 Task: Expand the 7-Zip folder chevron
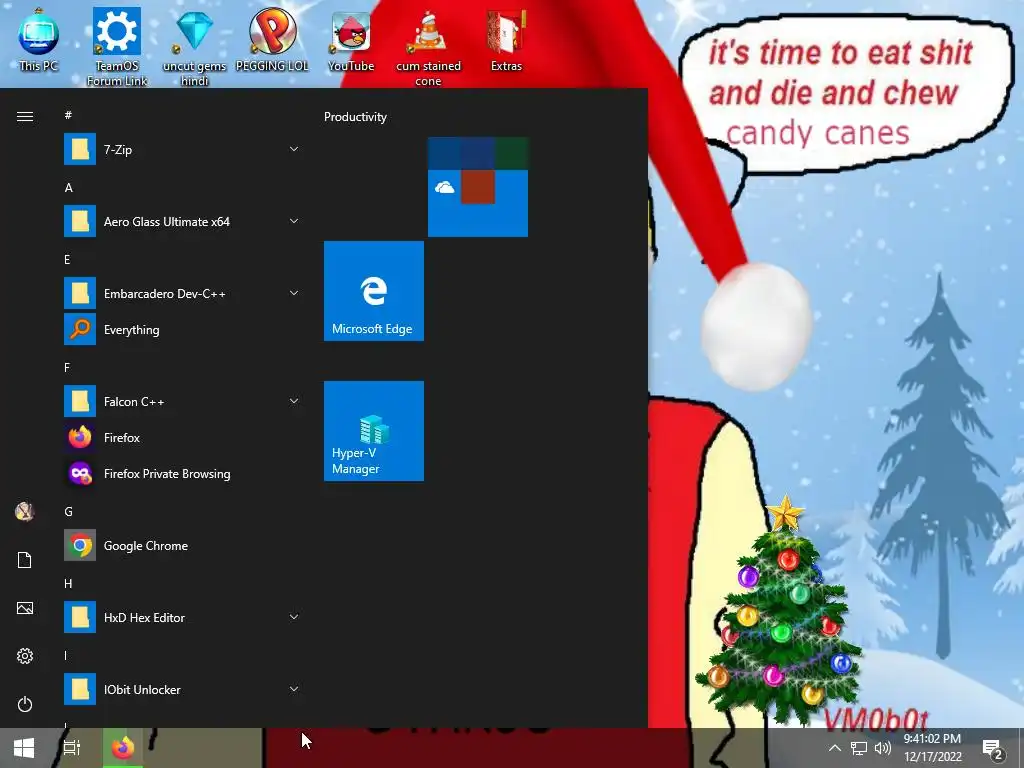294,149
